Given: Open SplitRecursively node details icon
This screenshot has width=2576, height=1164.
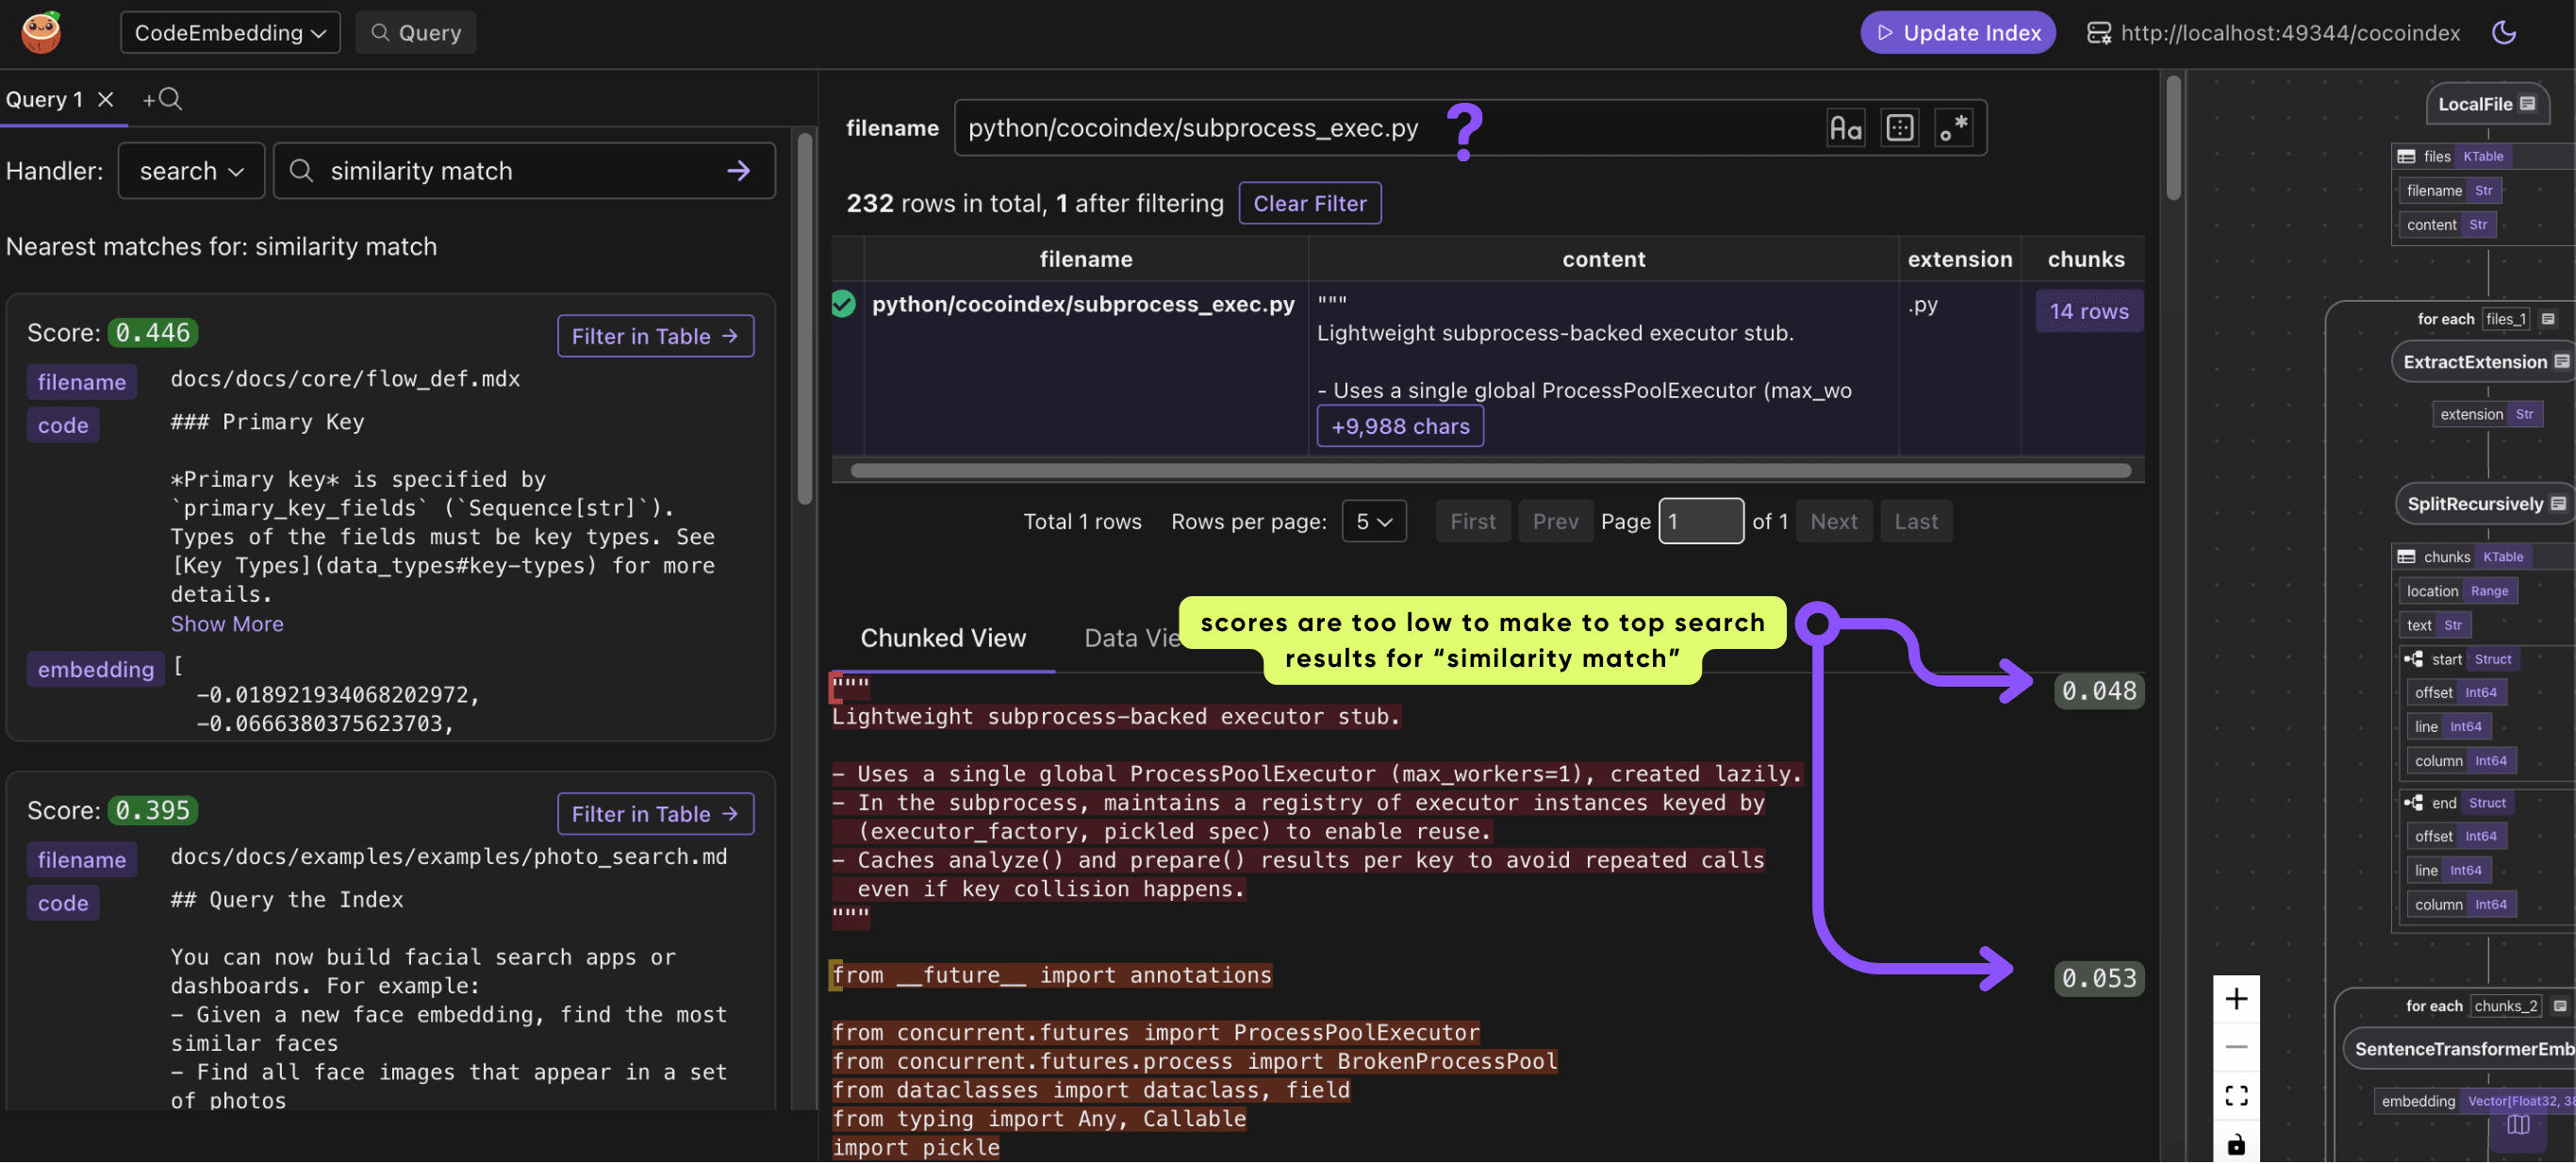Looking at the screenshot, I should pyautogui.click(x=2557, y=504).
